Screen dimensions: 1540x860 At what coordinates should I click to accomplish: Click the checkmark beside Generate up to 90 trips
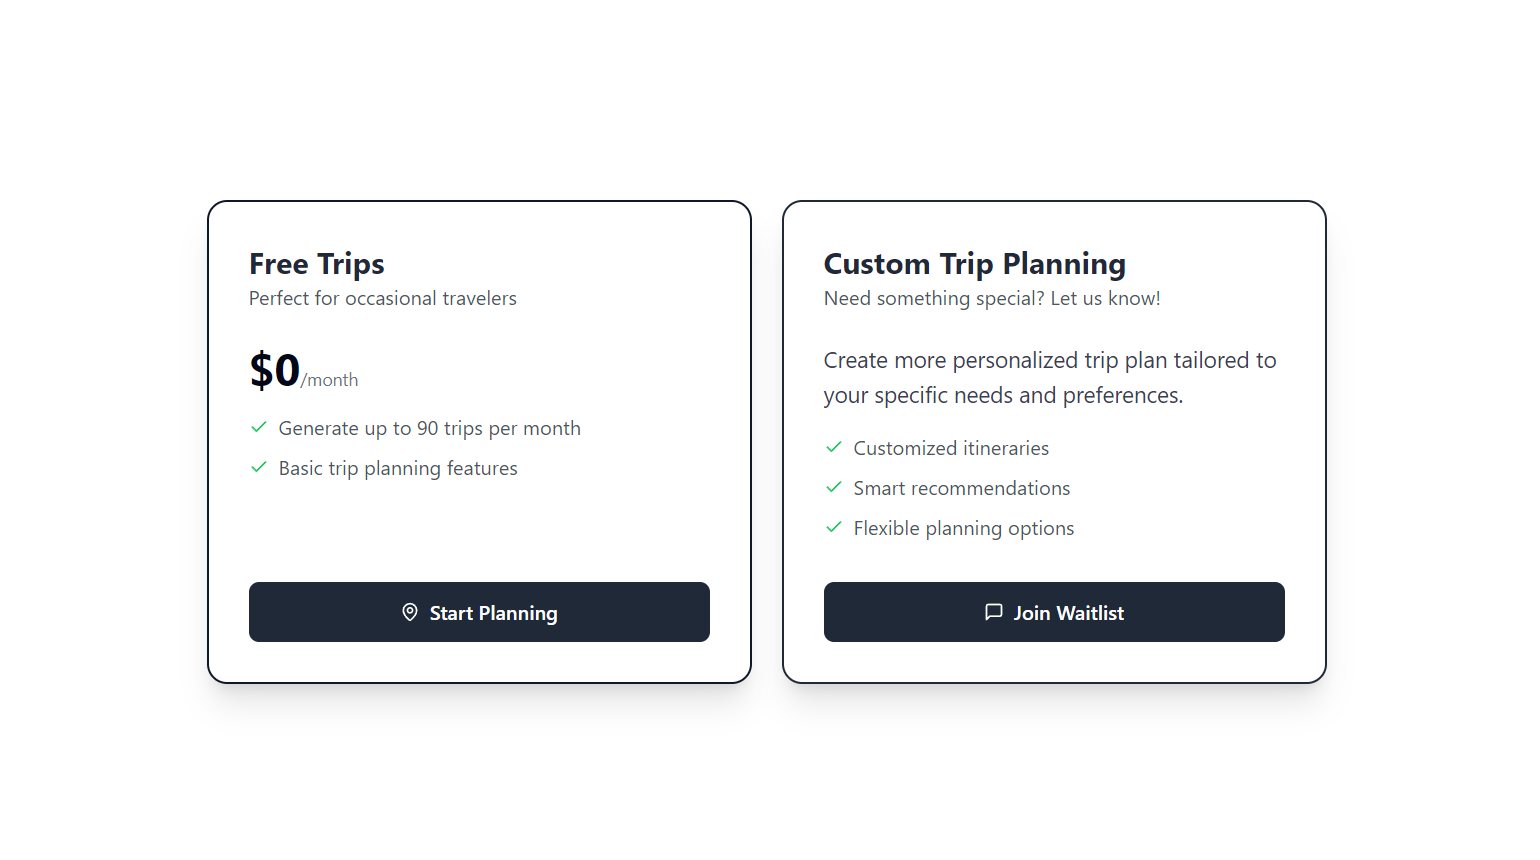[259, 427]
